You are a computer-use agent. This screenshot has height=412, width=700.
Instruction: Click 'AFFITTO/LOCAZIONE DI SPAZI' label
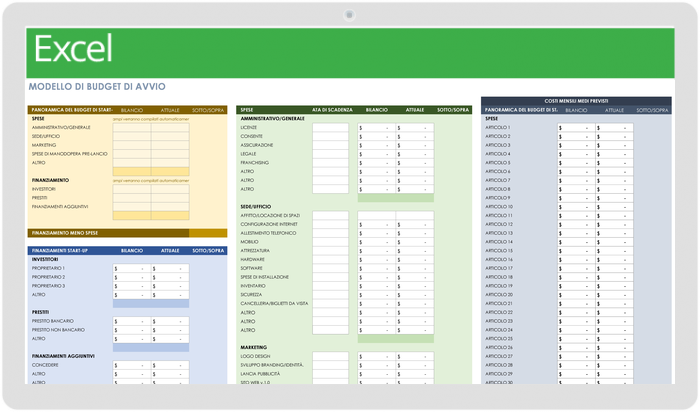270,216
